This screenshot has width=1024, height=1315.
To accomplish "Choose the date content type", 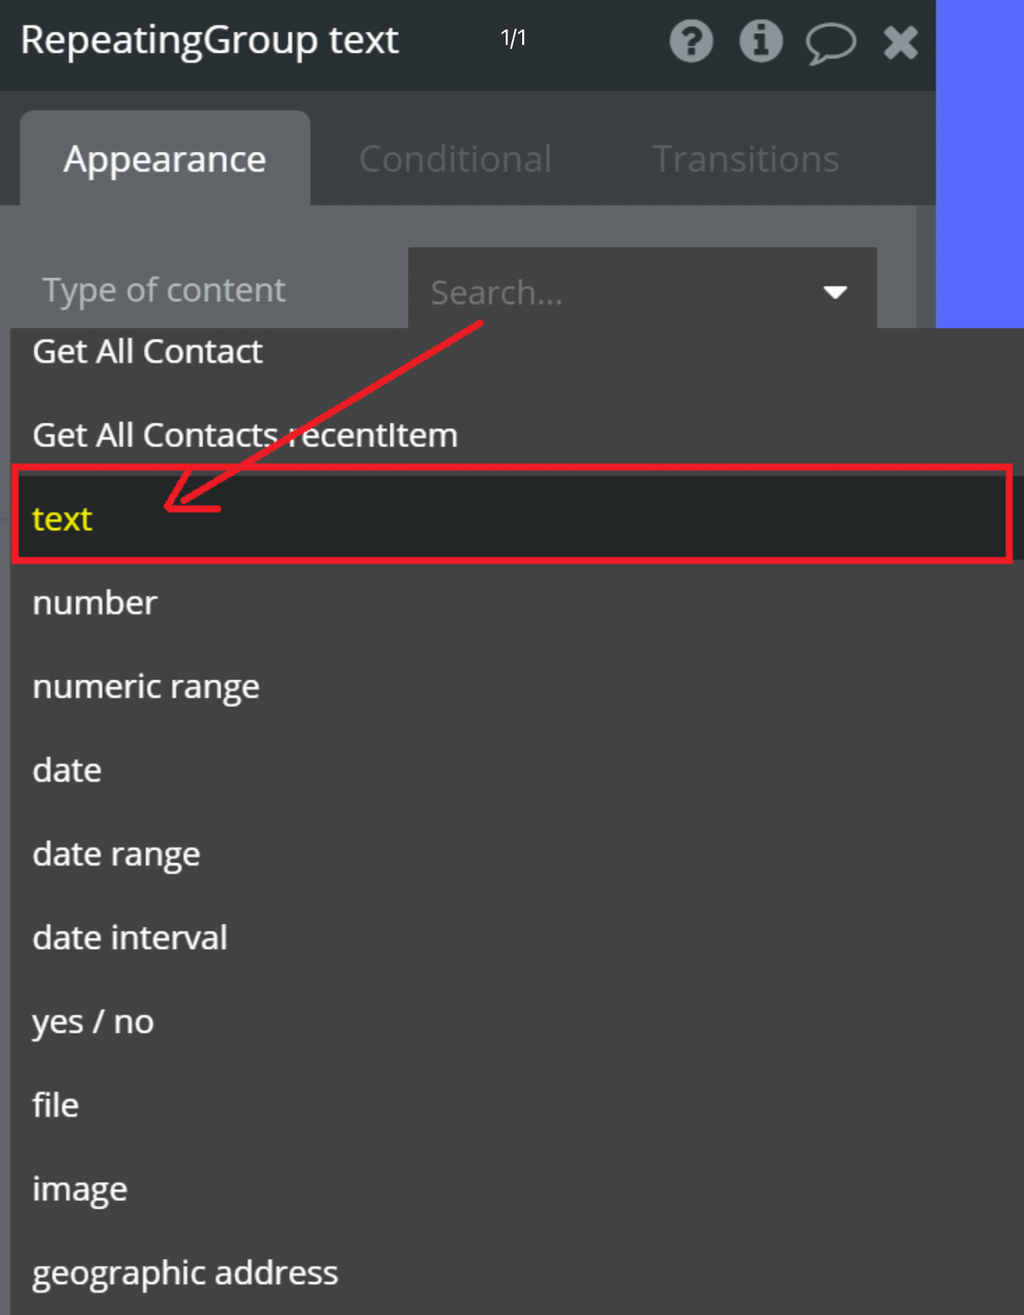I will (x=67, y=771).
